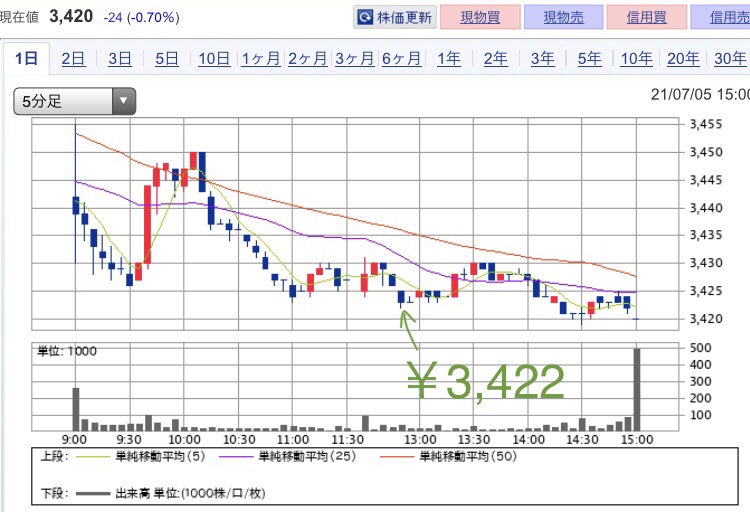
Task: Click the 13:00 time axis label
Action: (x=420, y=439)
